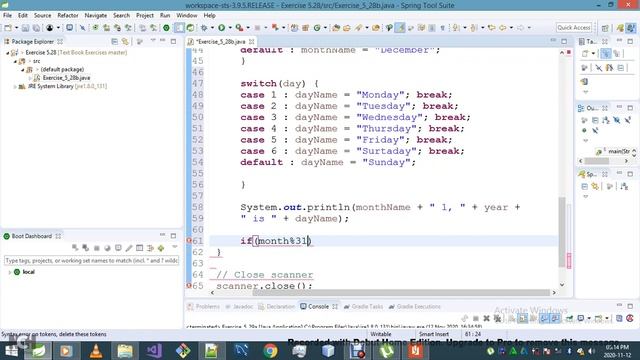The image size is (640, 360).
Task: Click the Debug bug icon in toolbar
Action: tap(204, 28)
